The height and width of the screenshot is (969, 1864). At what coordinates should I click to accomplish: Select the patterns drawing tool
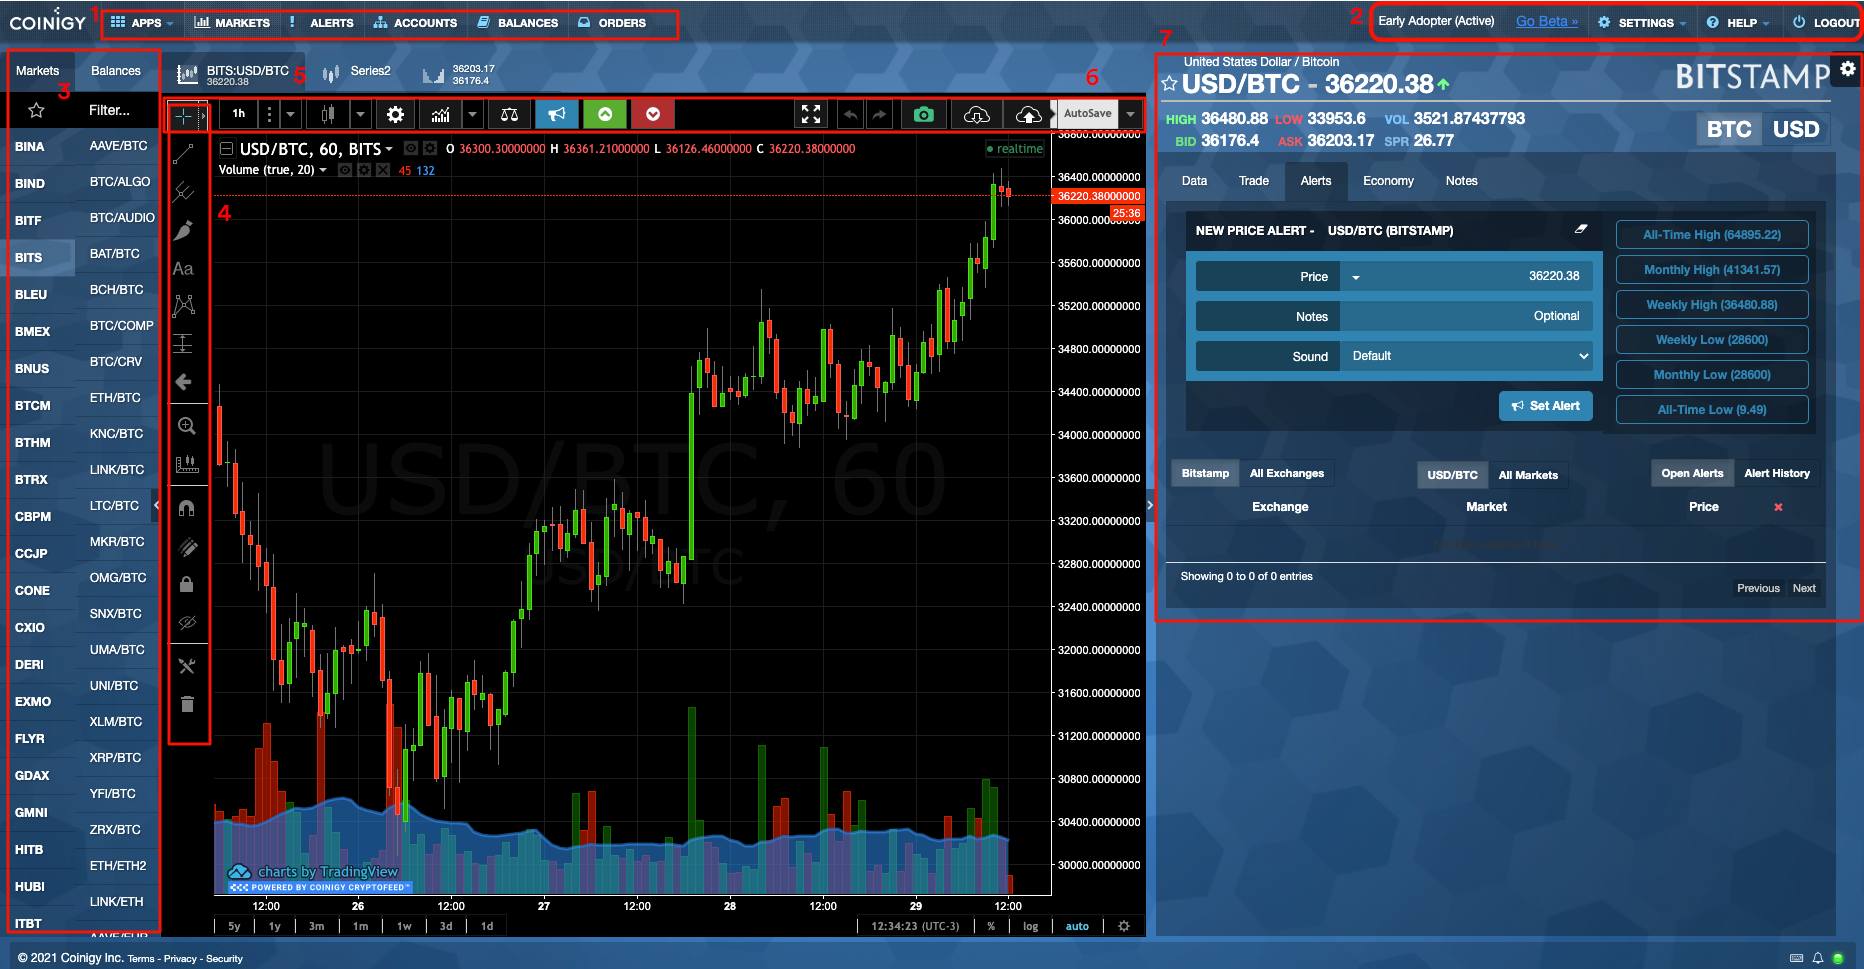pos(184,306)
